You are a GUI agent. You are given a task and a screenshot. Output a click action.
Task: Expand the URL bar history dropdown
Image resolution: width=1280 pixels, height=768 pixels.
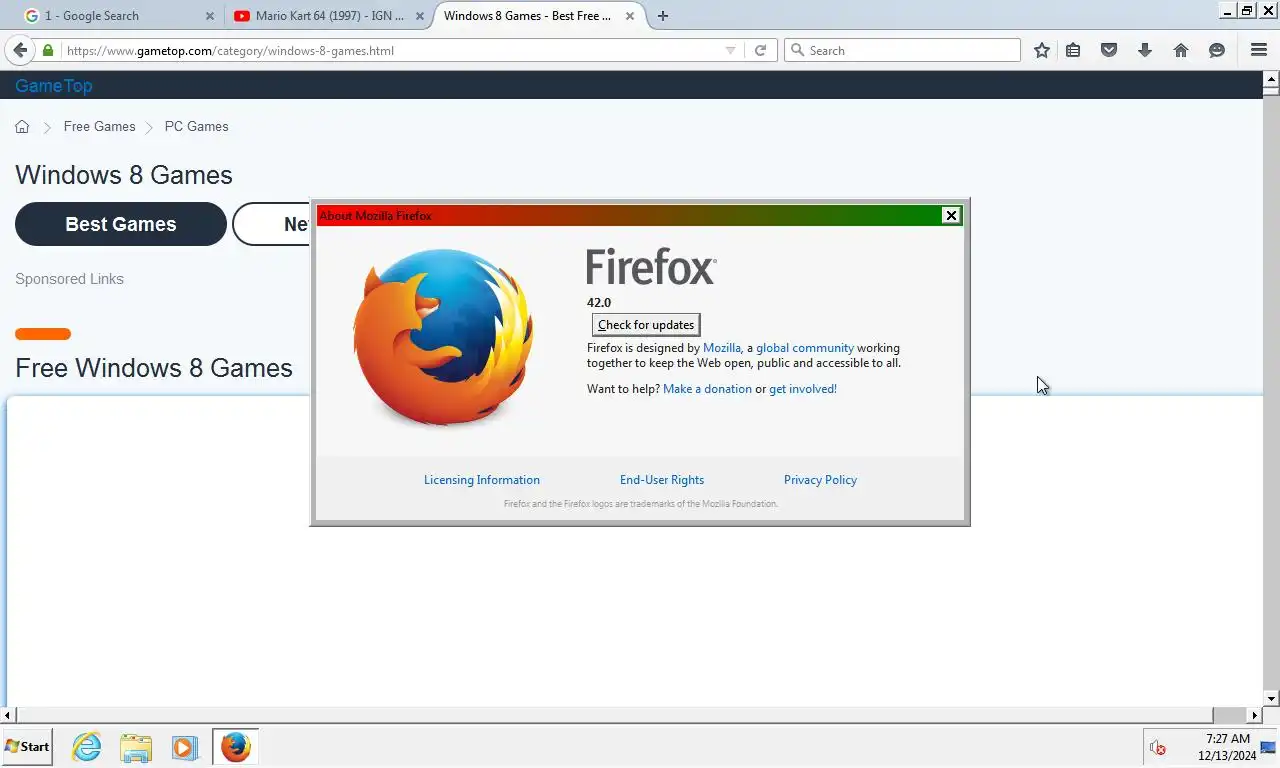pos(730,50)
